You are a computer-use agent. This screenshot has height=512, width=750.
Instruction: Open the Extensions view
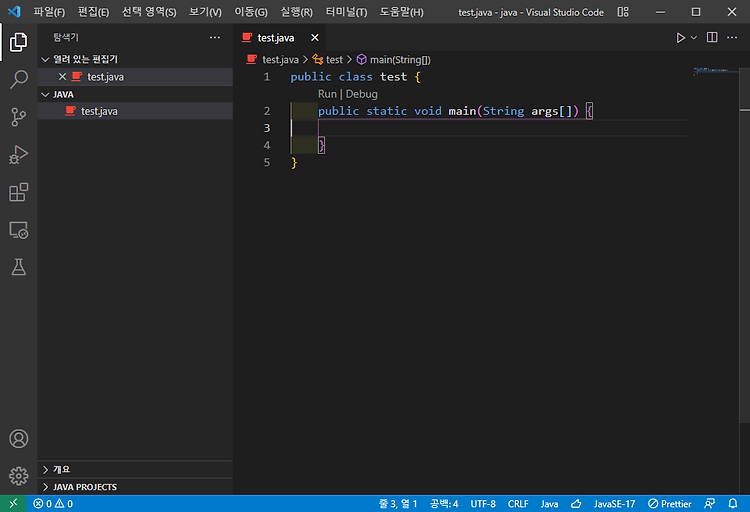[19, 192]
